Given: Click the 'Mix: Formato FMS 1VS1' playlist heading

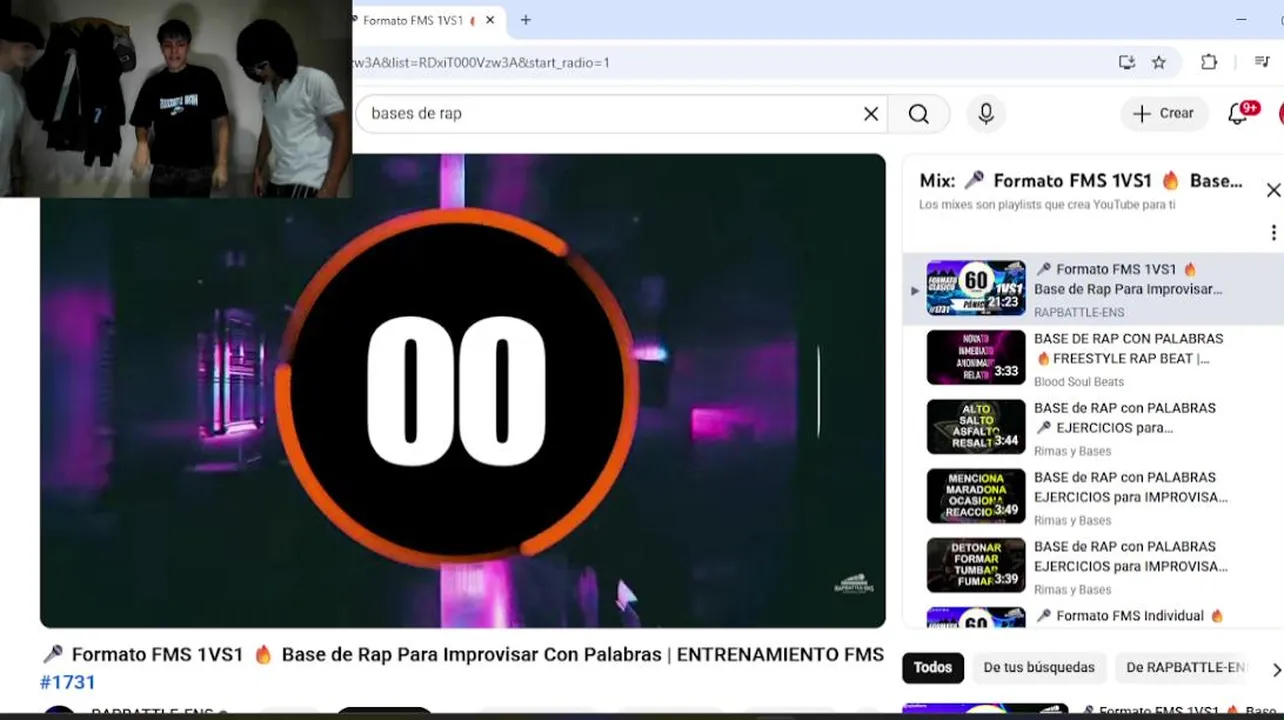Looking at the screenshot, I should point(1081,181).
